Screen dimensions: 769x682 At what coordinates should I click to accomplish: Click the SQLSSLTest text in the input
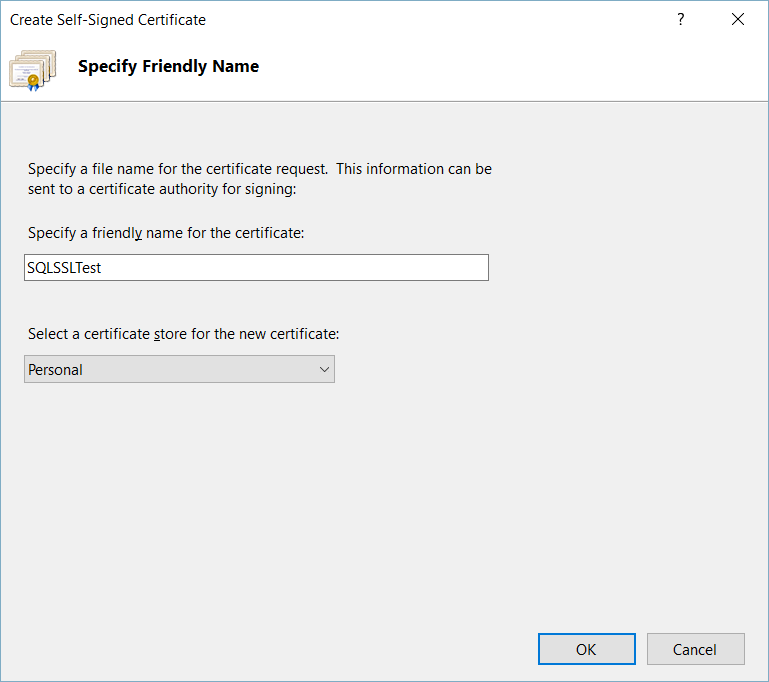click(x=64, y=268)
